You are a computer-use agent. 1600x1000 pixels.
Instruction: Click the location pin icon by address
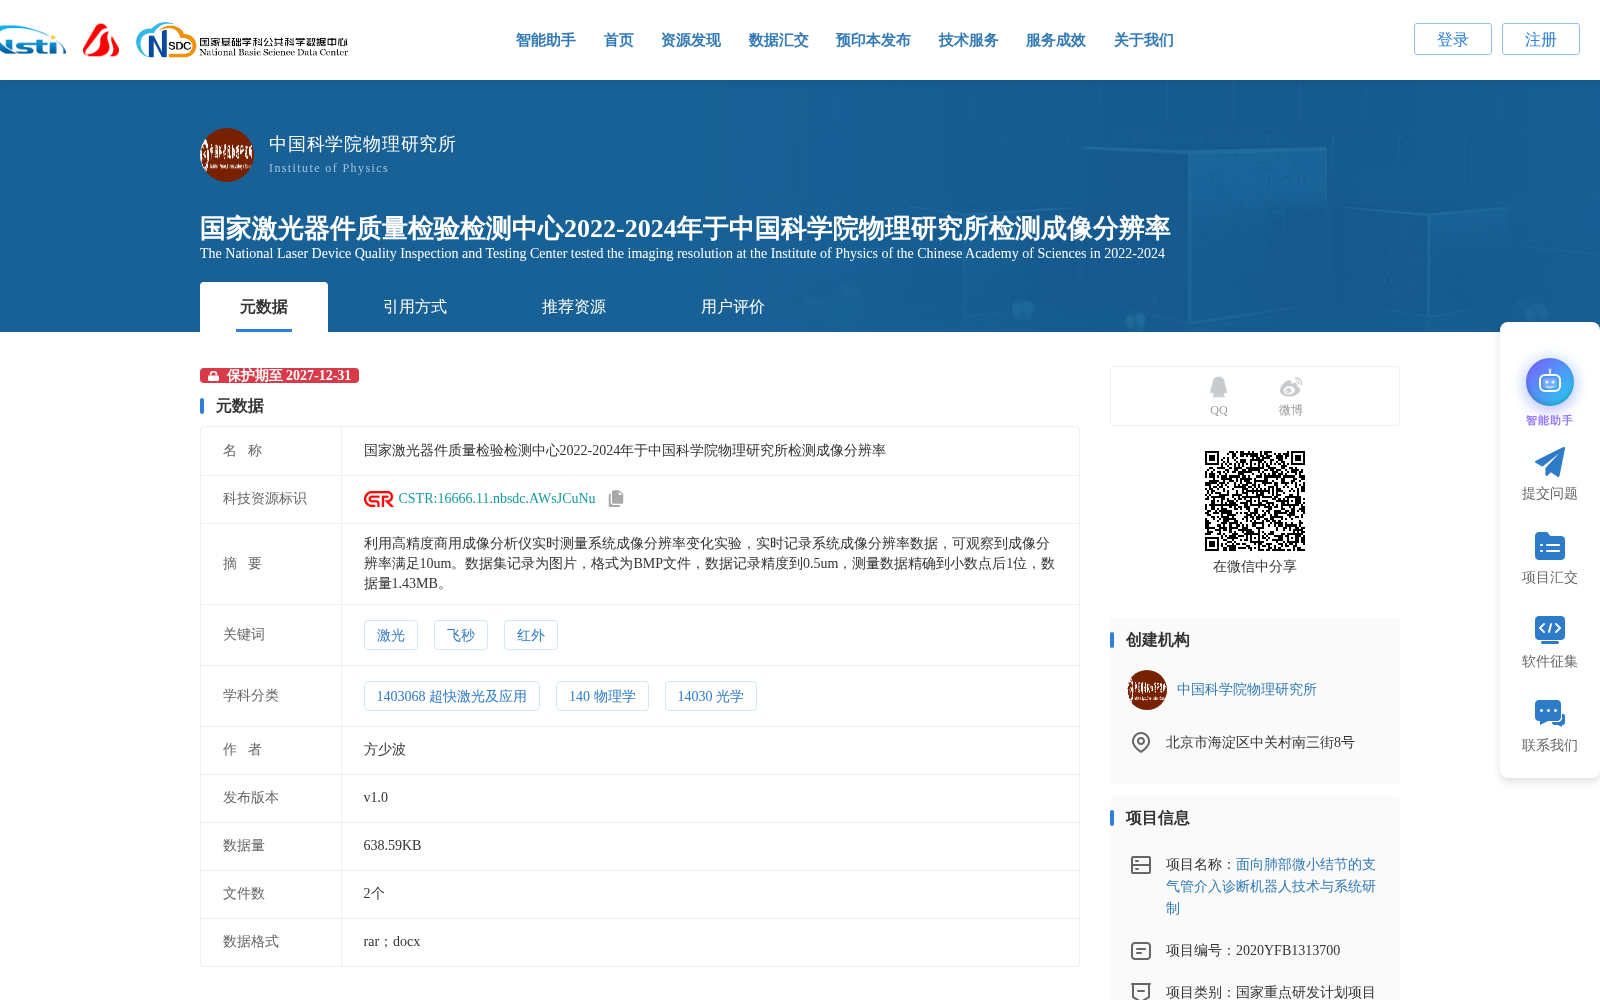[1141, 742]
